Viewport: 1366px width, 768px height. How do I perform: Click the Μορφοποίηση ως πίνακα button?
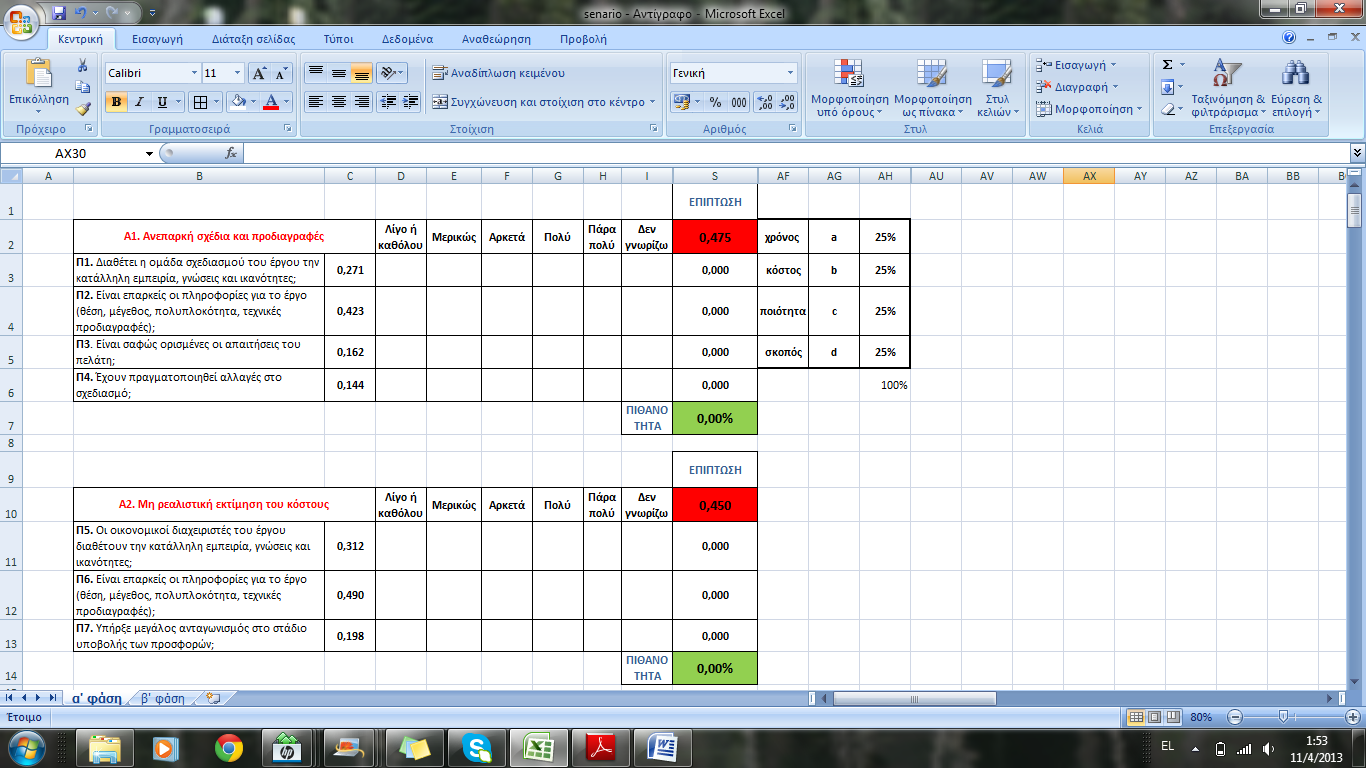pyautogui.click(x=933, y=88)
